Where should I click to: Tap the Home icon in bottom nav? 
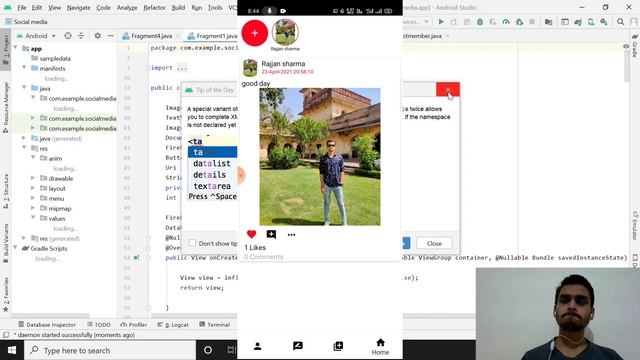pos(380,347)
